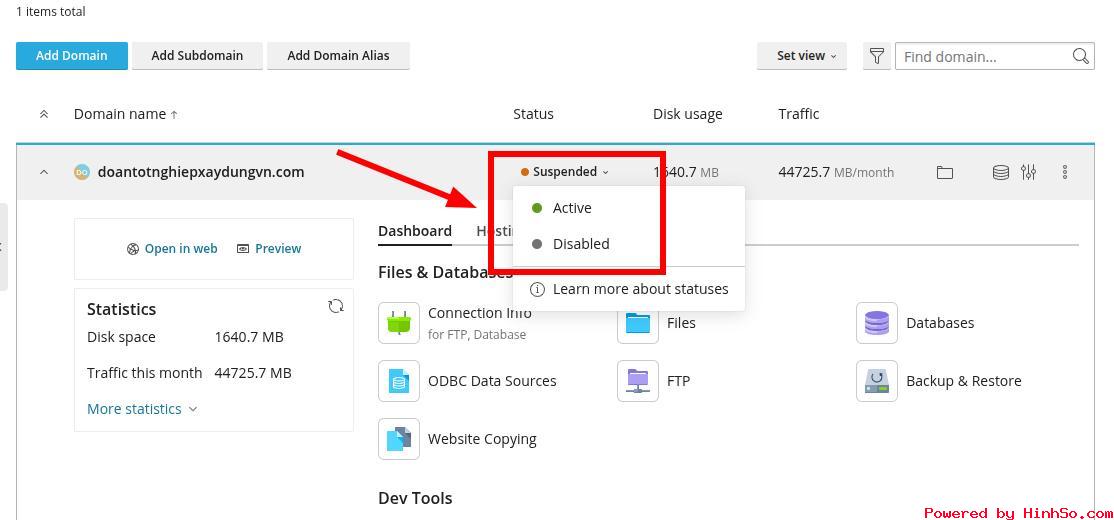
Task: Open the Connection Info icon
Action: click(398, 323)
